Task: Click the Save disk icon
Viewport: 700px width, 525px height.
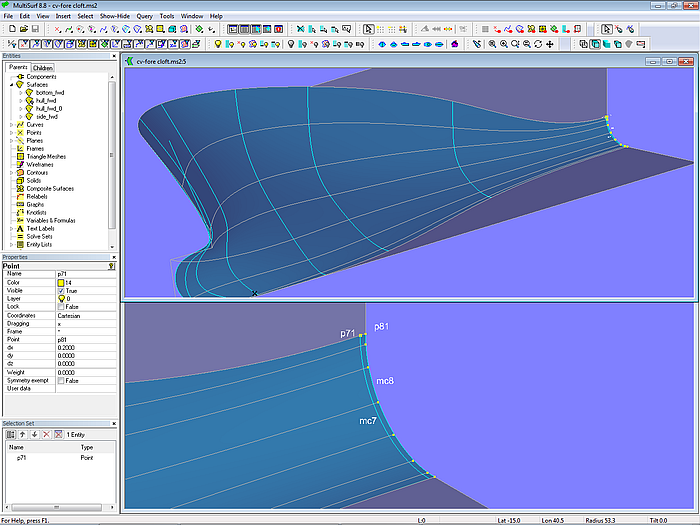Action: pyautogui.click(x=33, y=30)
